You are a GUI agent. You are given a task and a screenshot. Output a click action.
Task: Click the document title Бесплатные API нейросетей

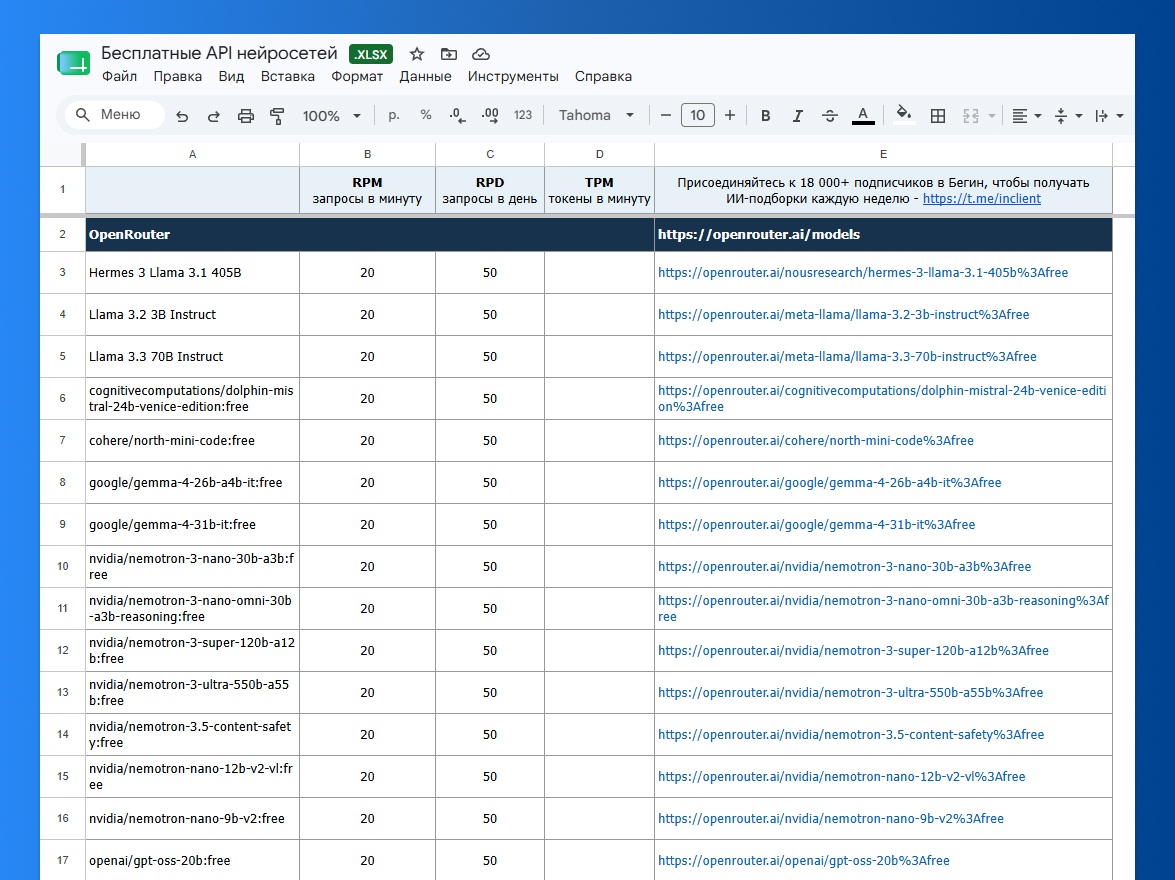pos(220,53)
